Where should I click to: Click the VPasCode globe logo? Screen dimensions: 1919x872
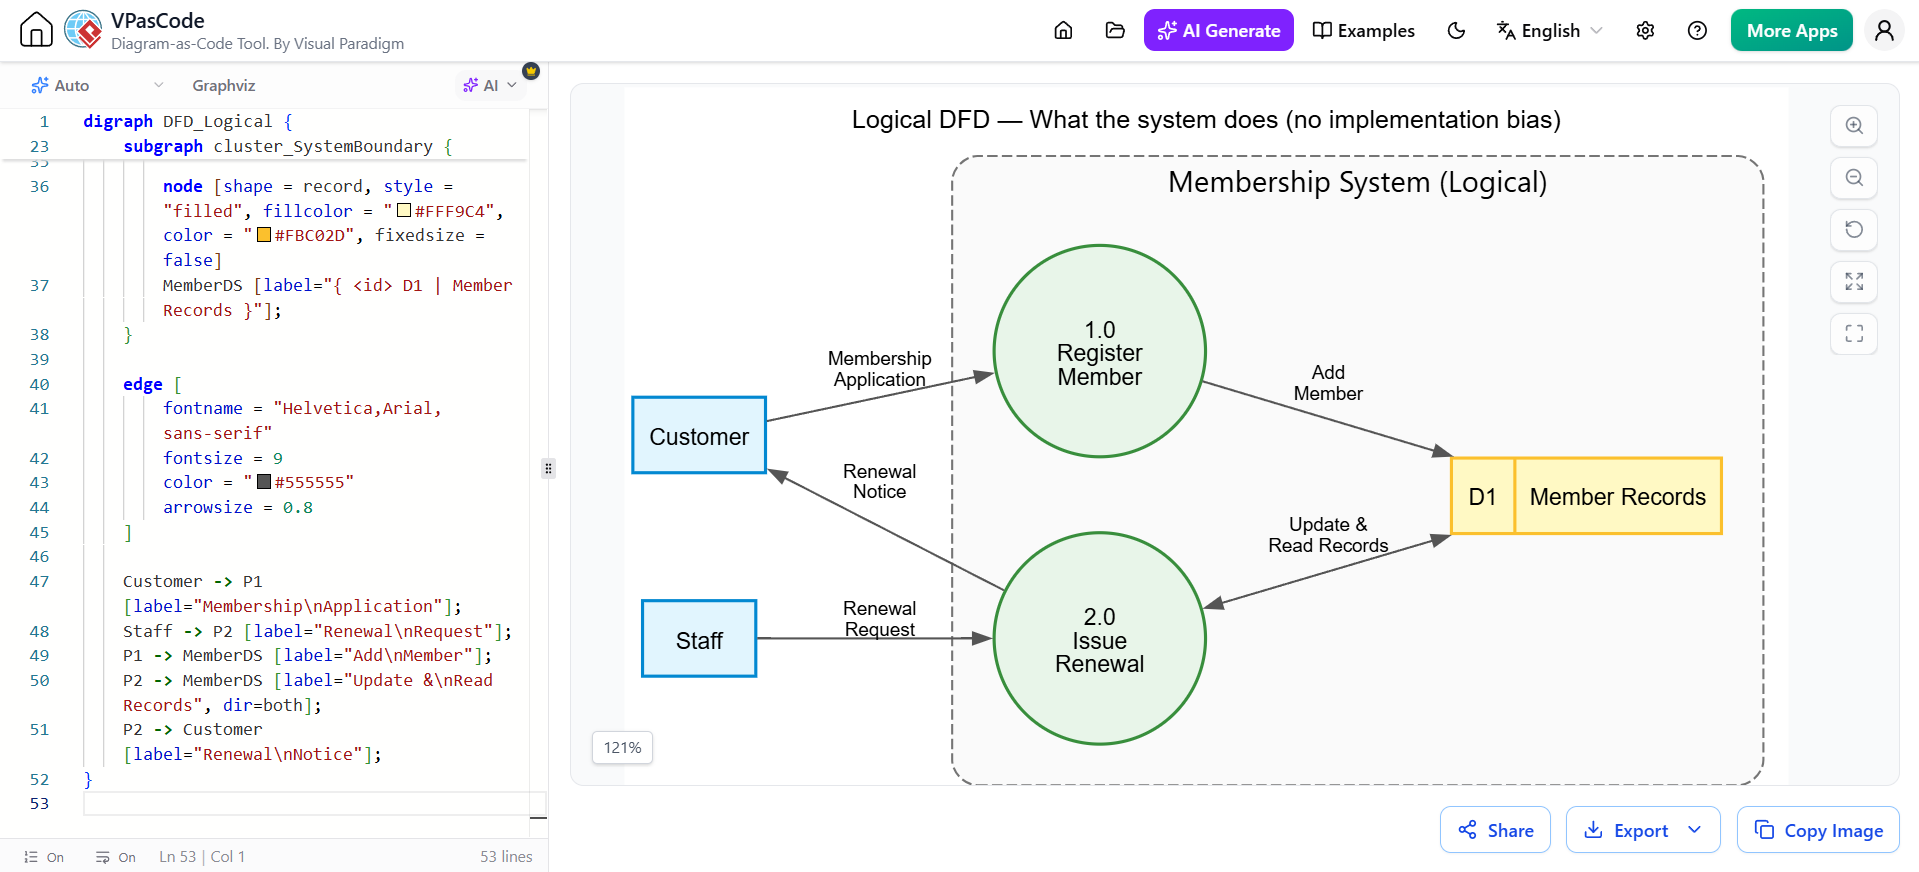click(83, 30)
